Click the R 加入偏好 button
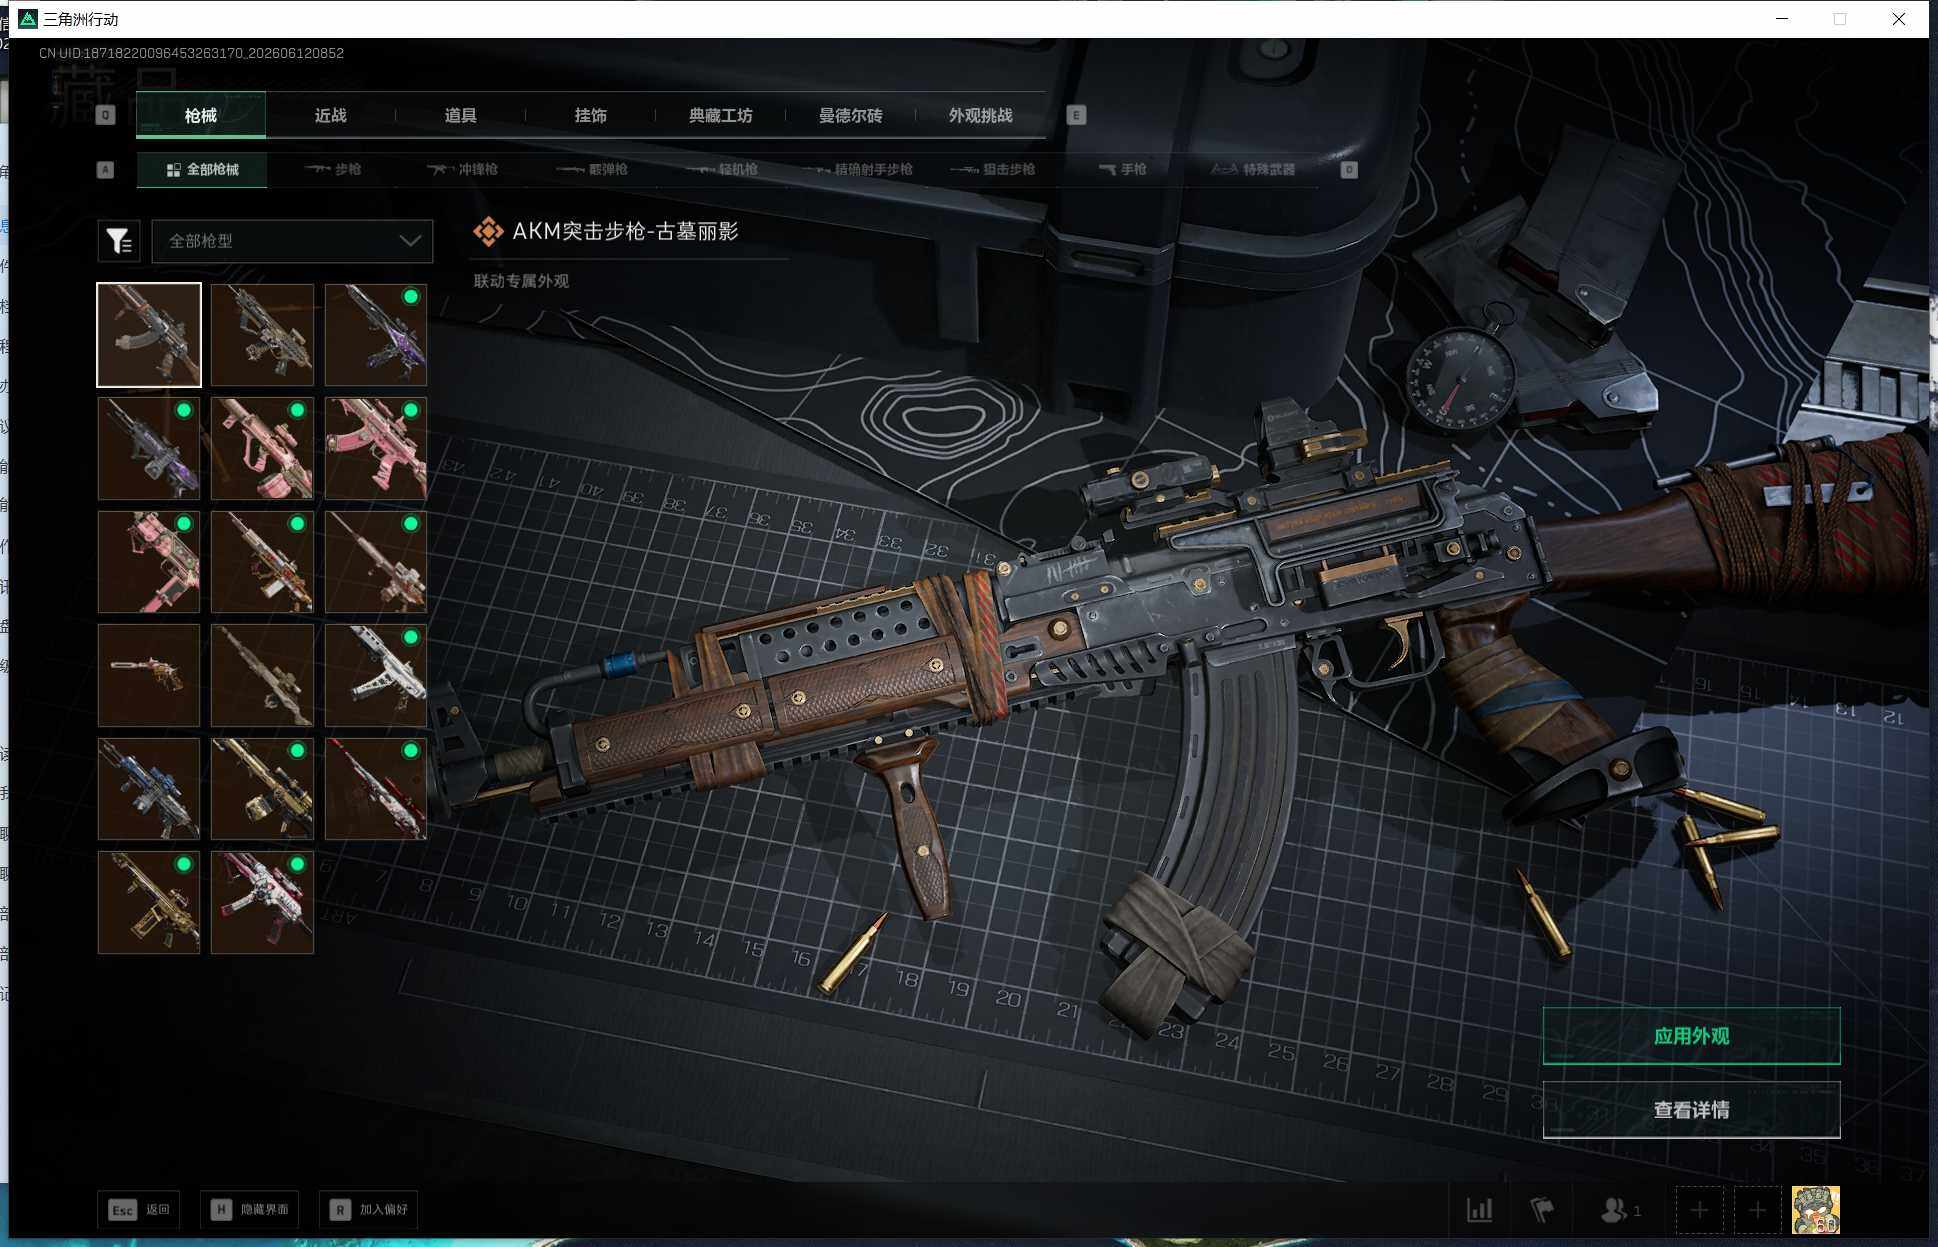 point(370,1210)
